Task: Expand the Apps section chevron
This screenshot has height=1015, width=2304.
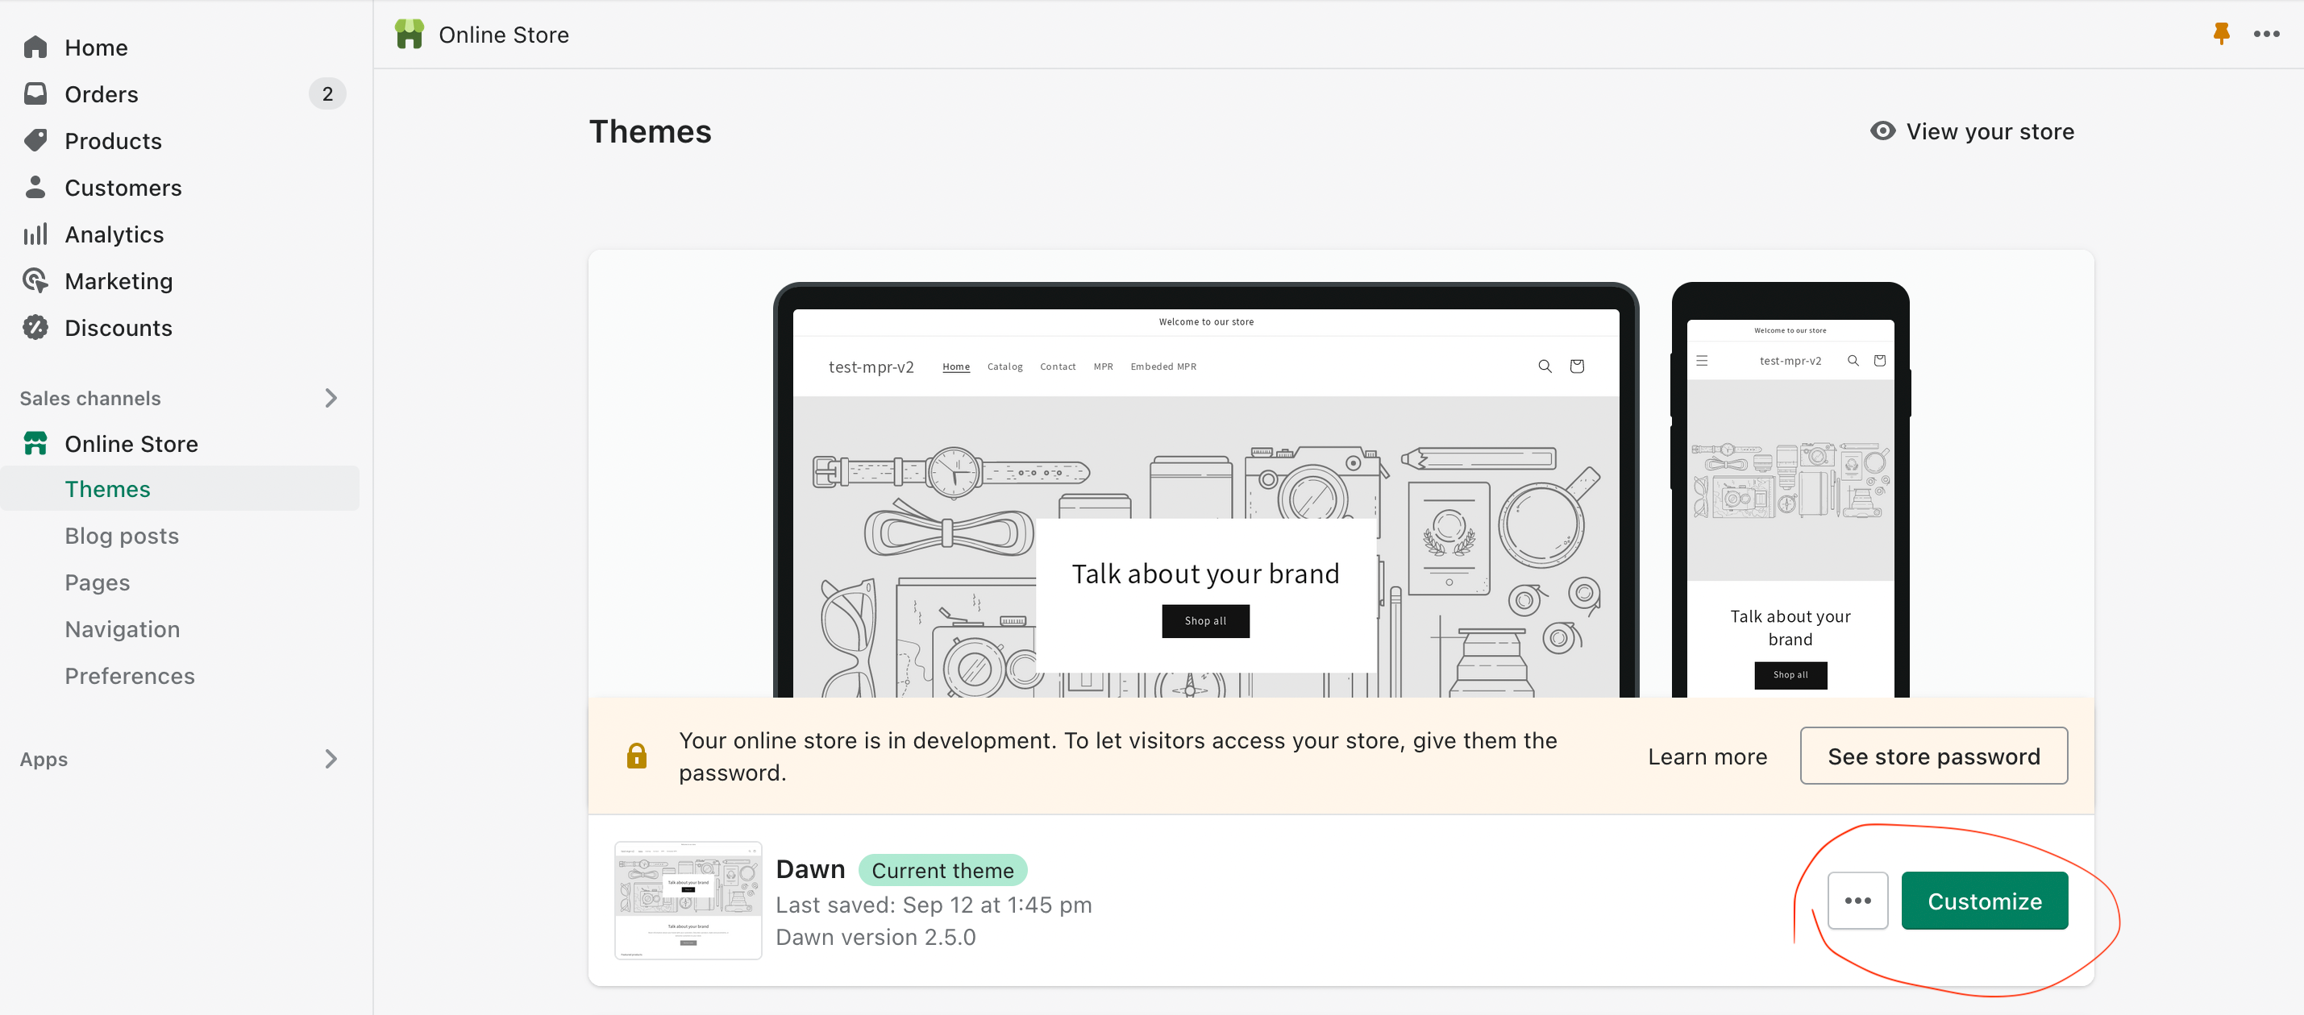Action: point(331,759)
